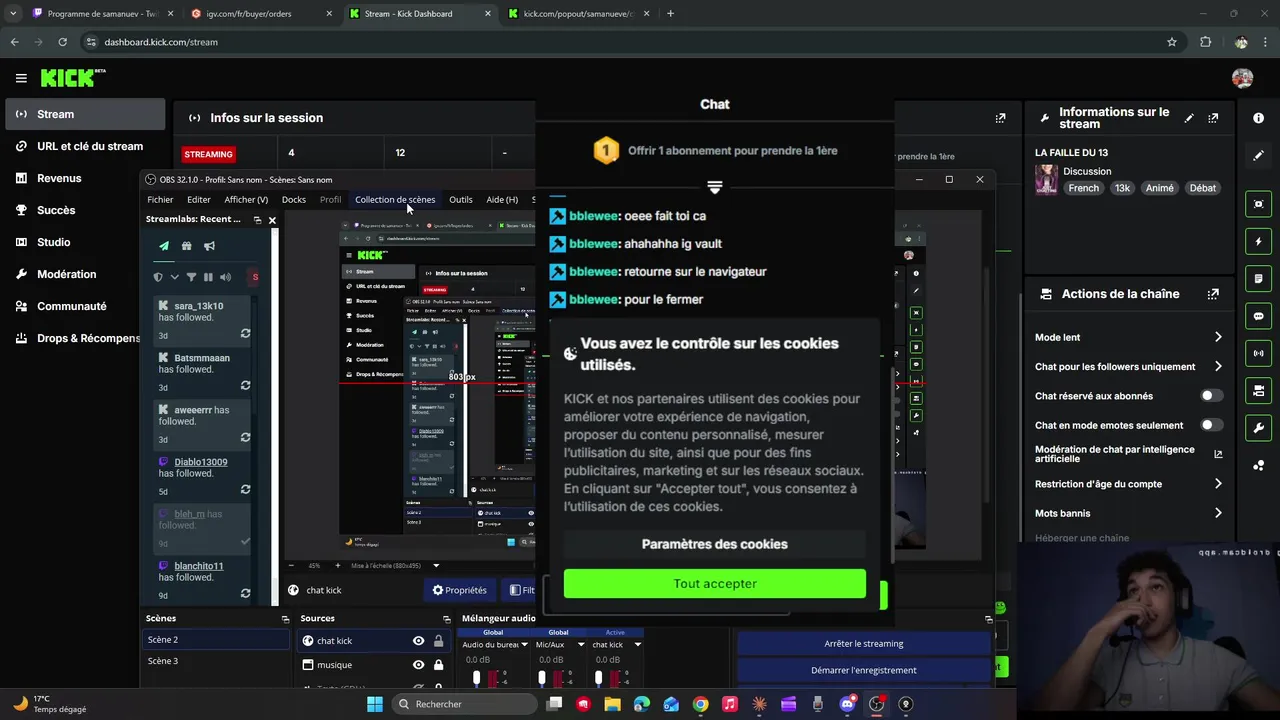Undock the Streamlabs Recent dock
The height and width of the screenshot is (720, 1280).
(x=257, y=220)
